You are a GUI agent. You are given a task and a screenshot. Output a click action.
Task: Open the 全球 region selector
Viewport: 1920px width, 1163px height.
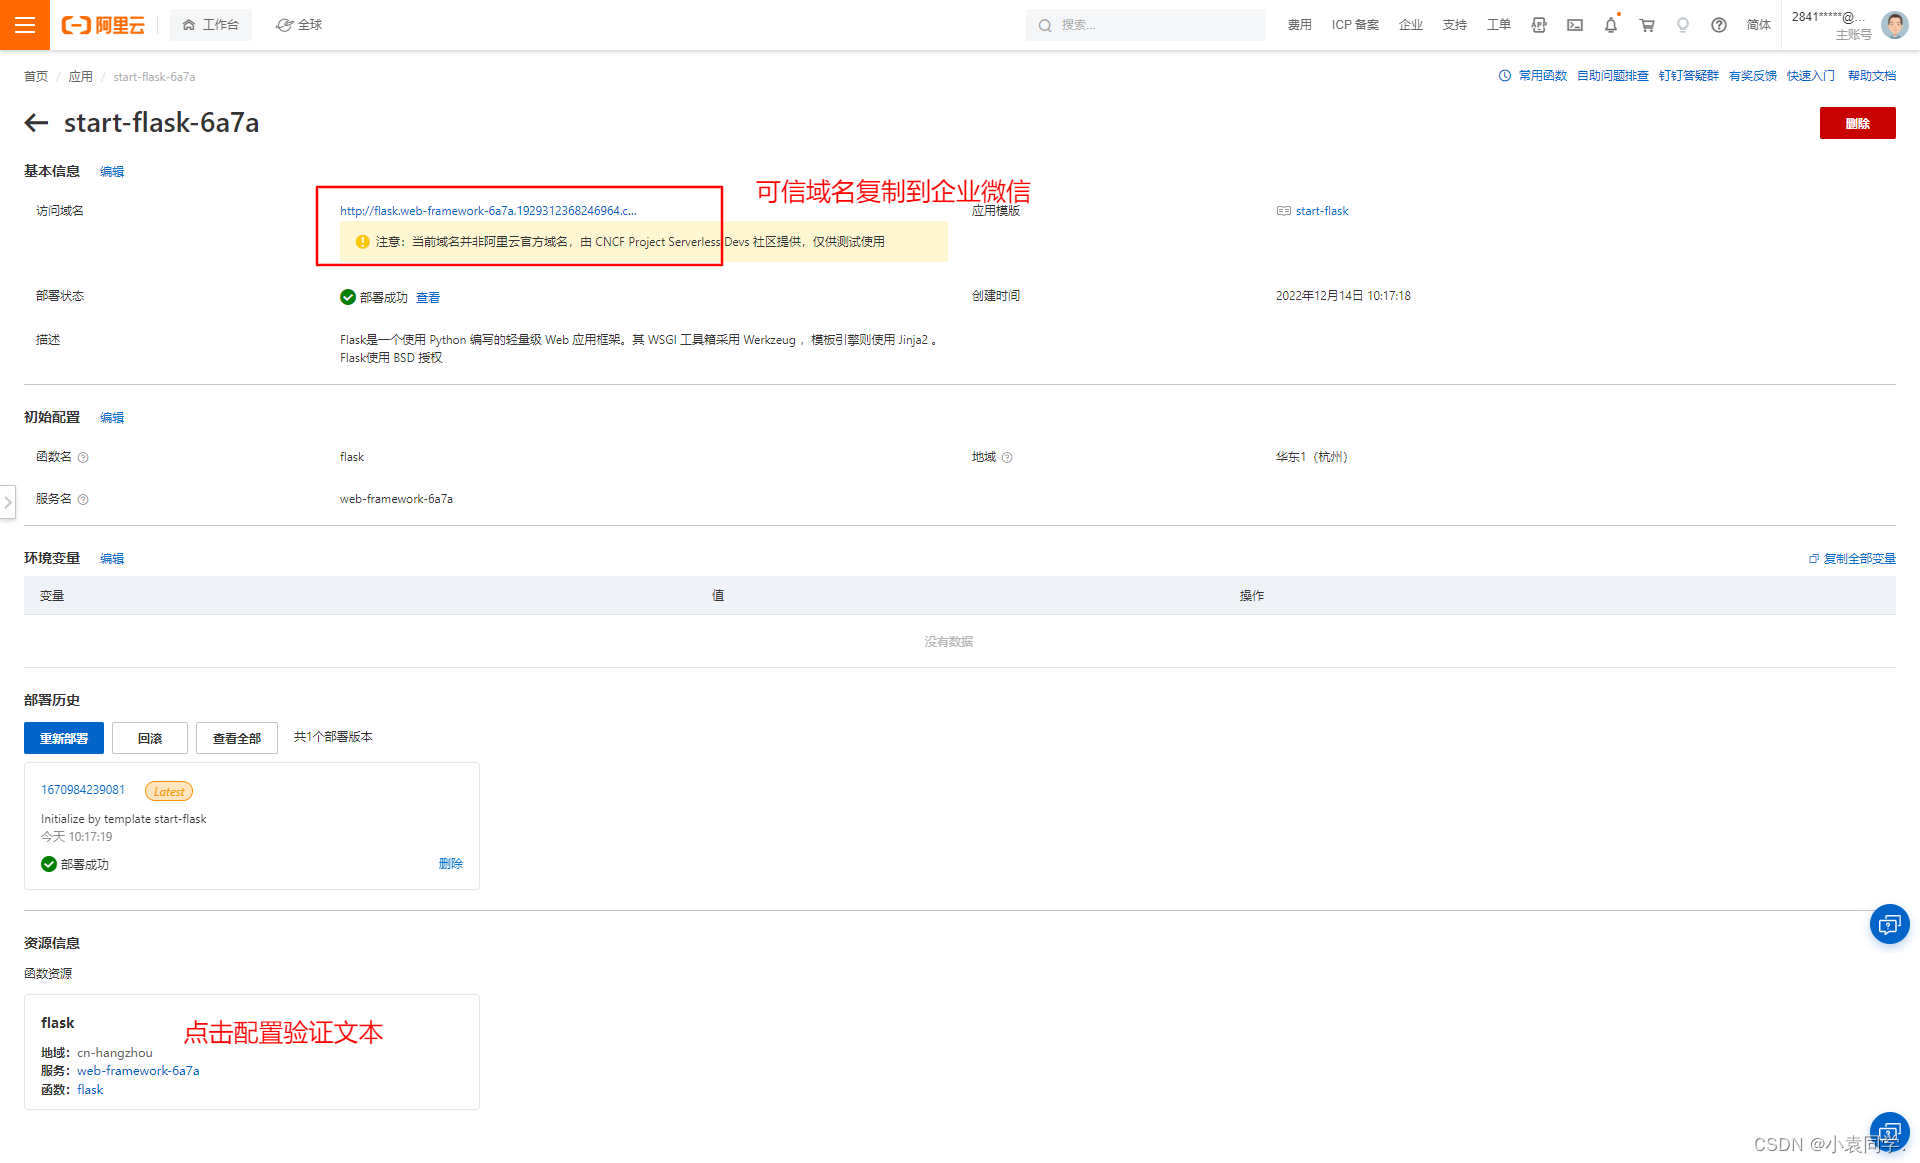(299, 25)
